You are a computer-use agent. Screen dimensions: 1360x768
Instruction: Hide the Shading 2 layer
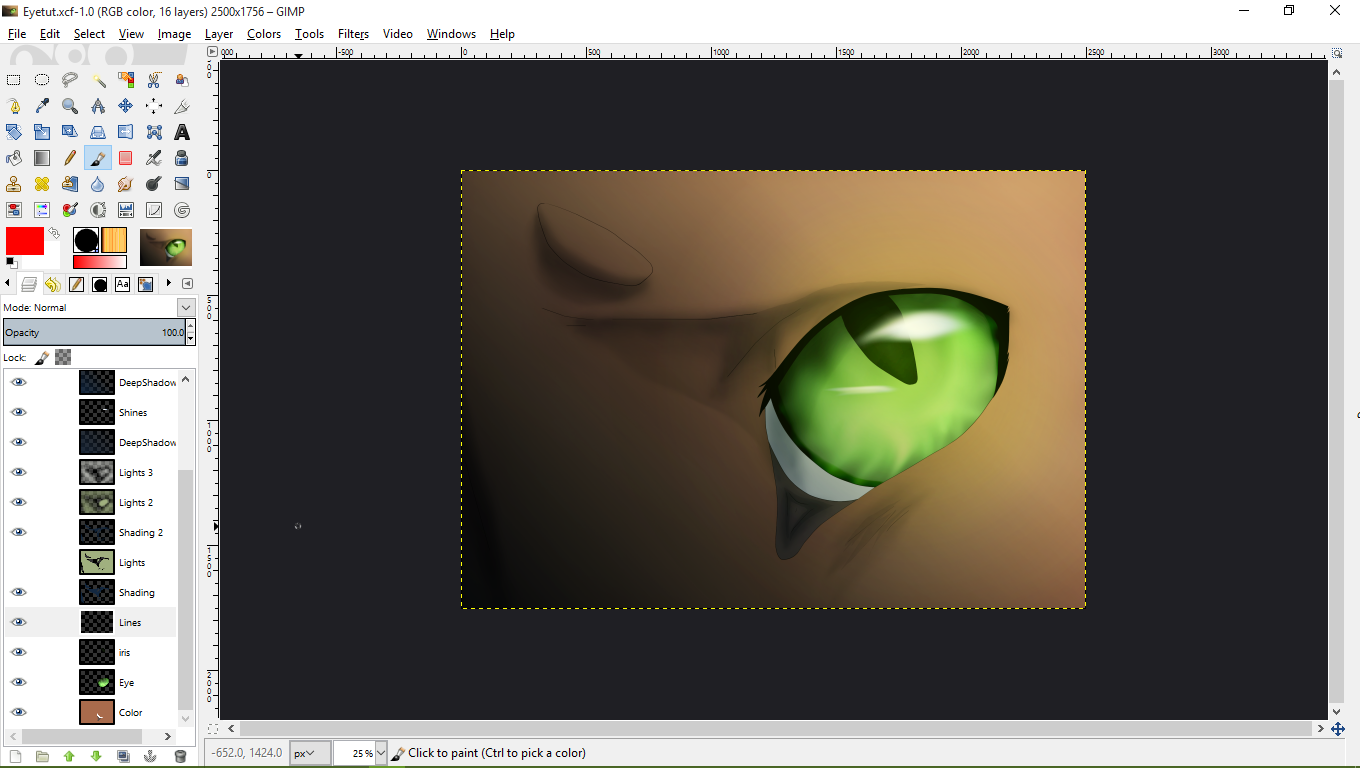point(19,532)
